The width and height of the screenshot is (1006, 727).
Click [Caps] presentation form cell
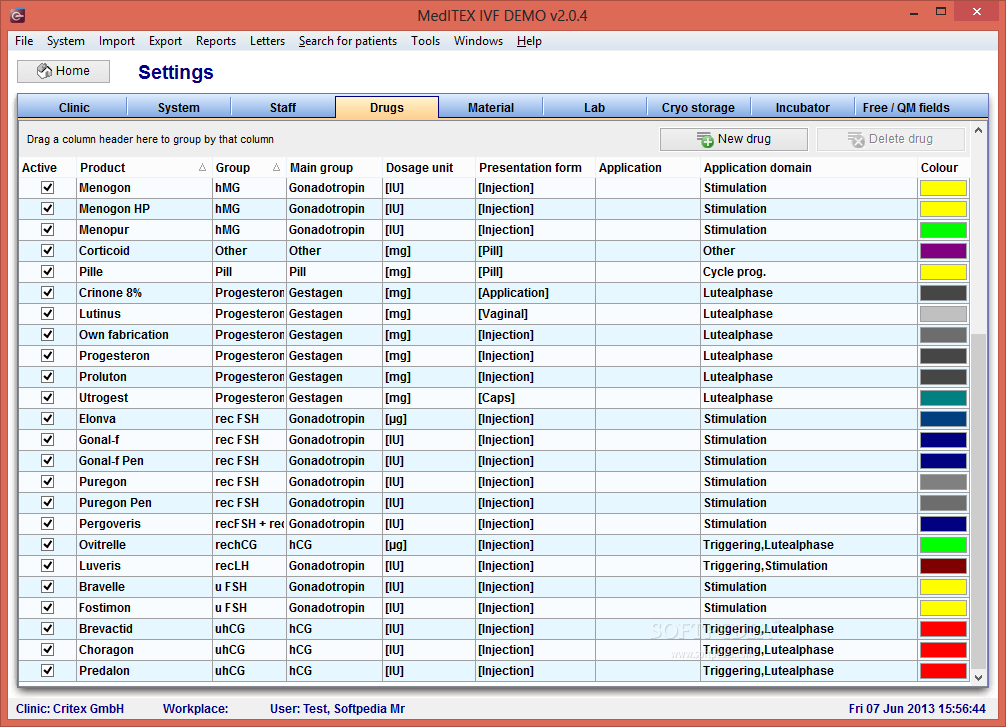pyautogui.click(x=535, y=397)
